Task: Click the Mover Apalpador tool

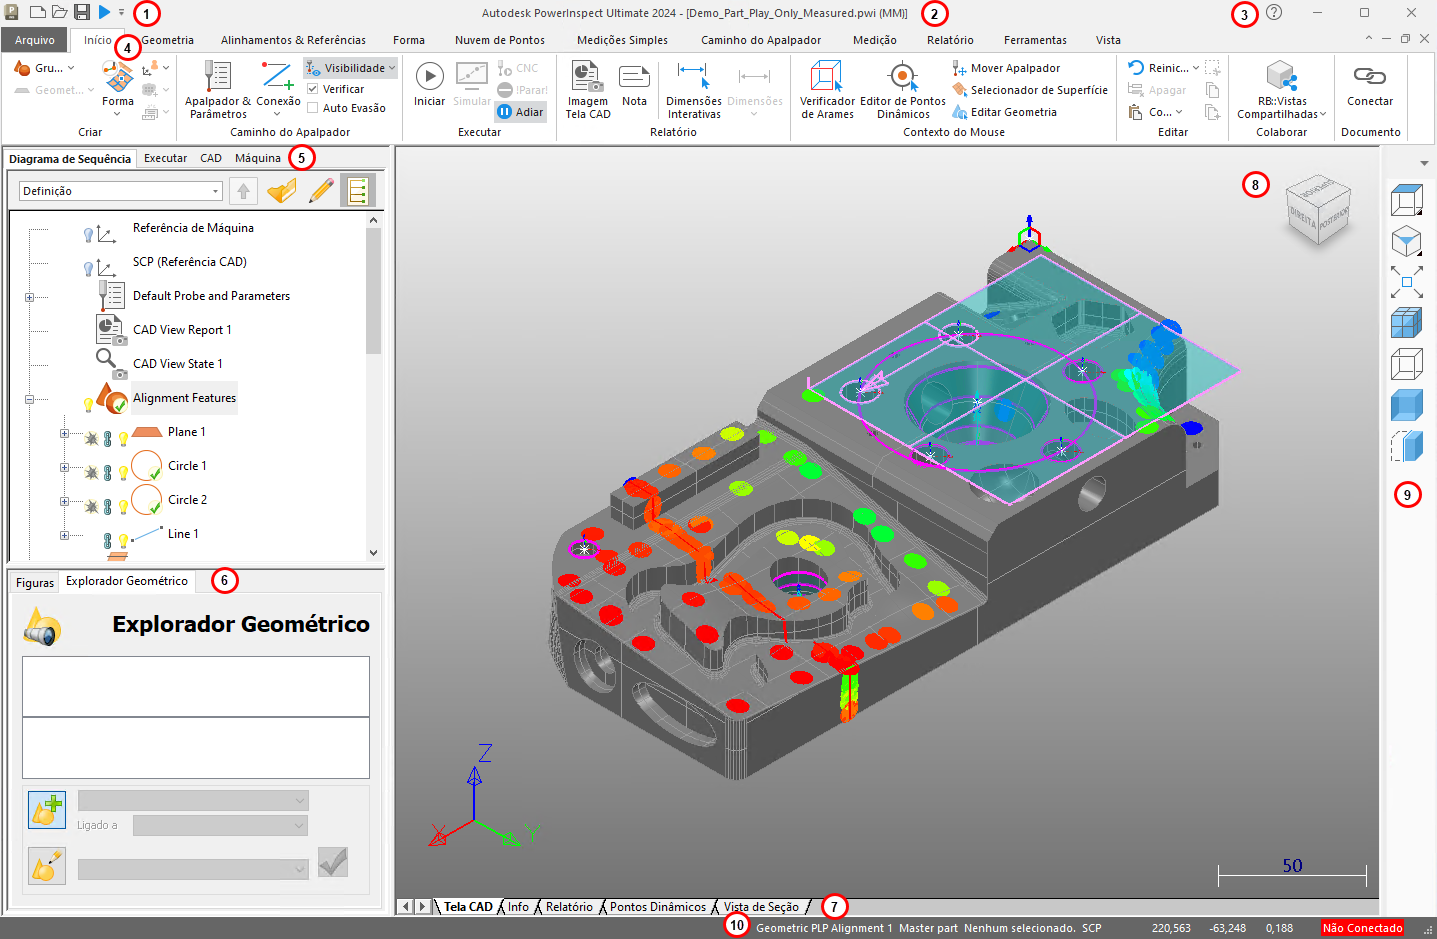Action: [1006, 68]
